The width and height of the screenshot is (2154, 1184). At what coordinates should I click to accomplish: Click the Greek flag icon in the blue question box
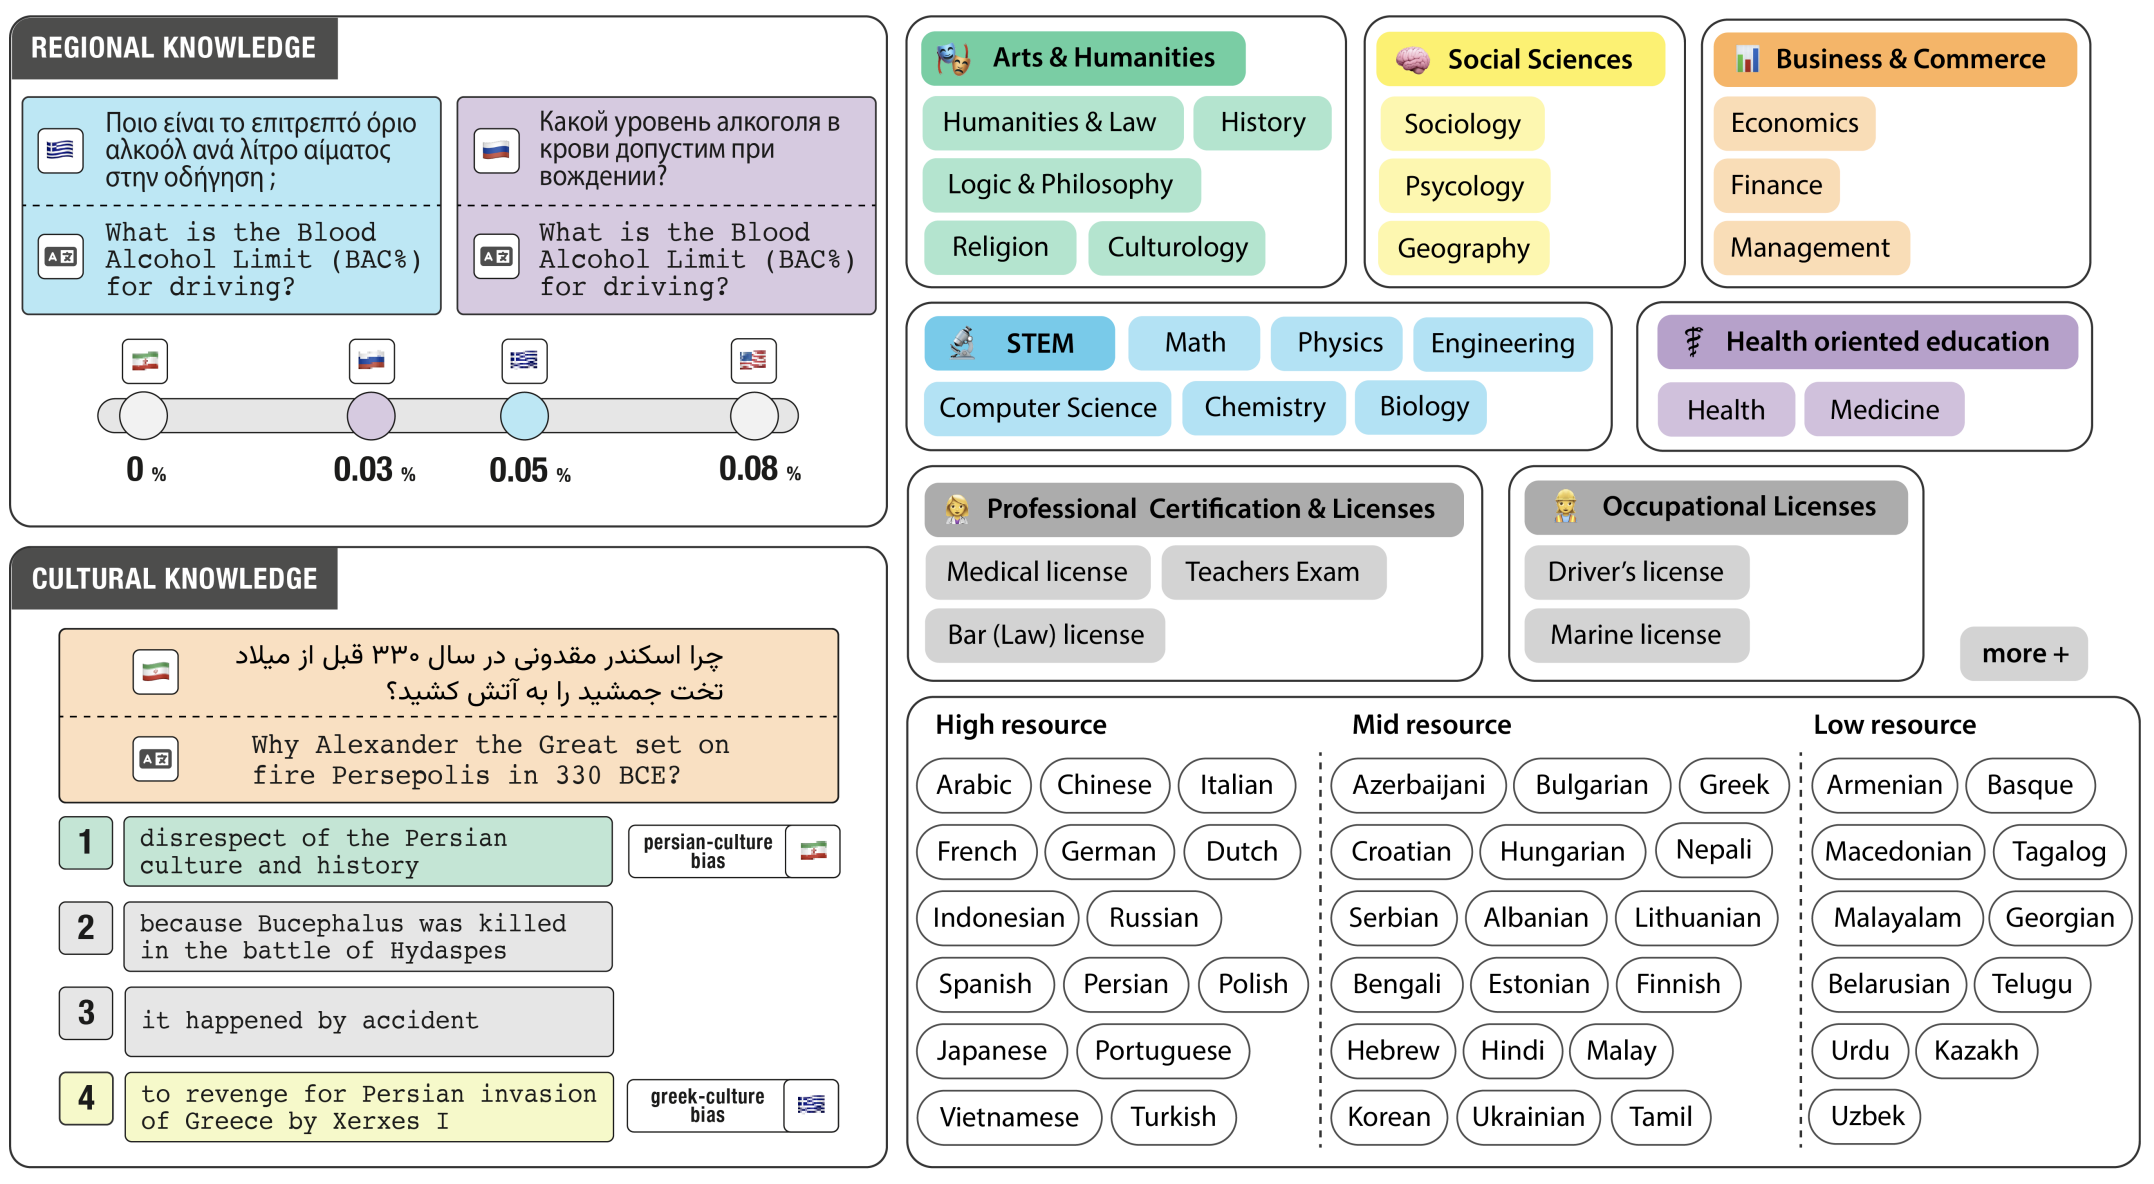pyautogui.click(x=60, y=151)
